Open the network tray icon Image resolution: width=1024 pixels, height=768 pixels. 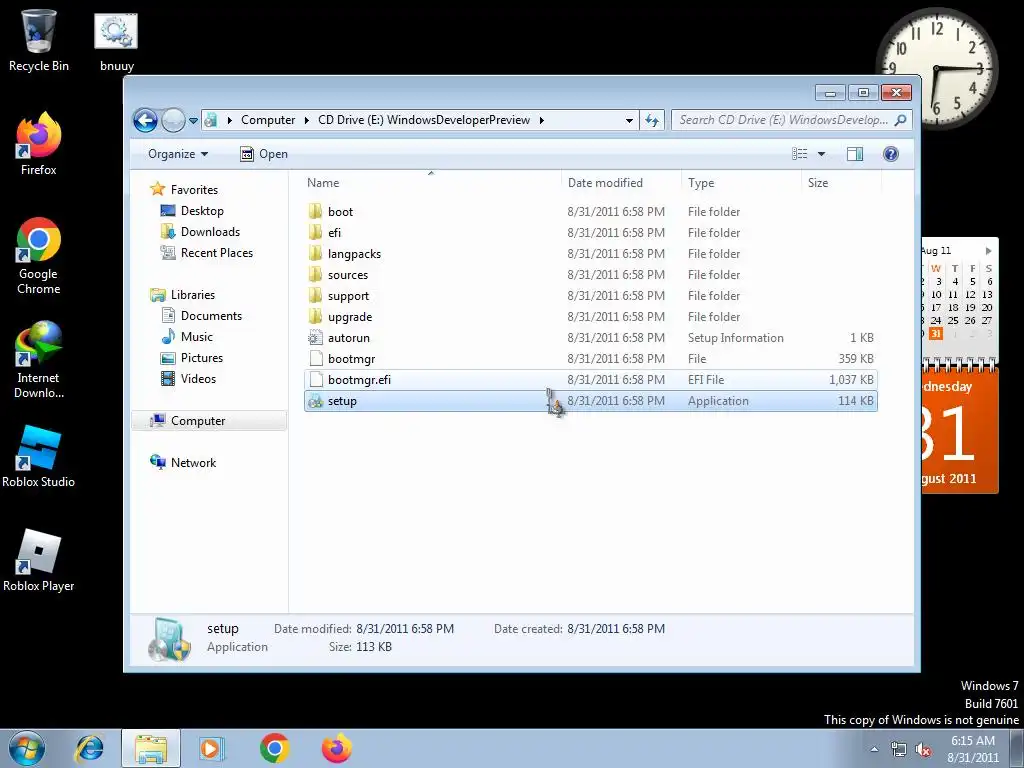(899, 750)
